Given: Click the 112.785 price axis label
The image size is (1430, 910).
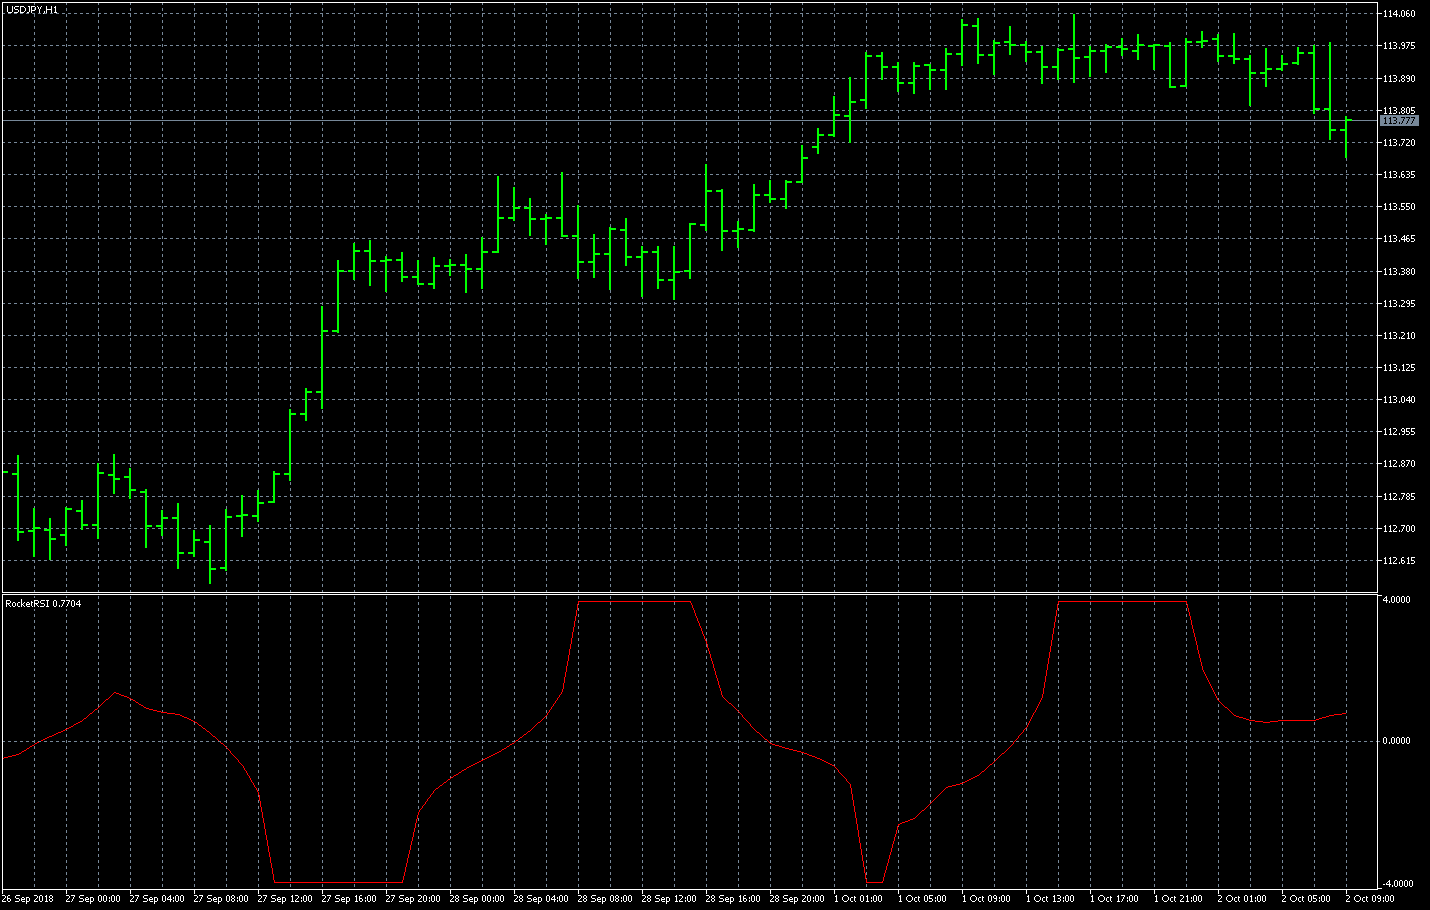Looking at the screenshot, I should pos(1399,496).
